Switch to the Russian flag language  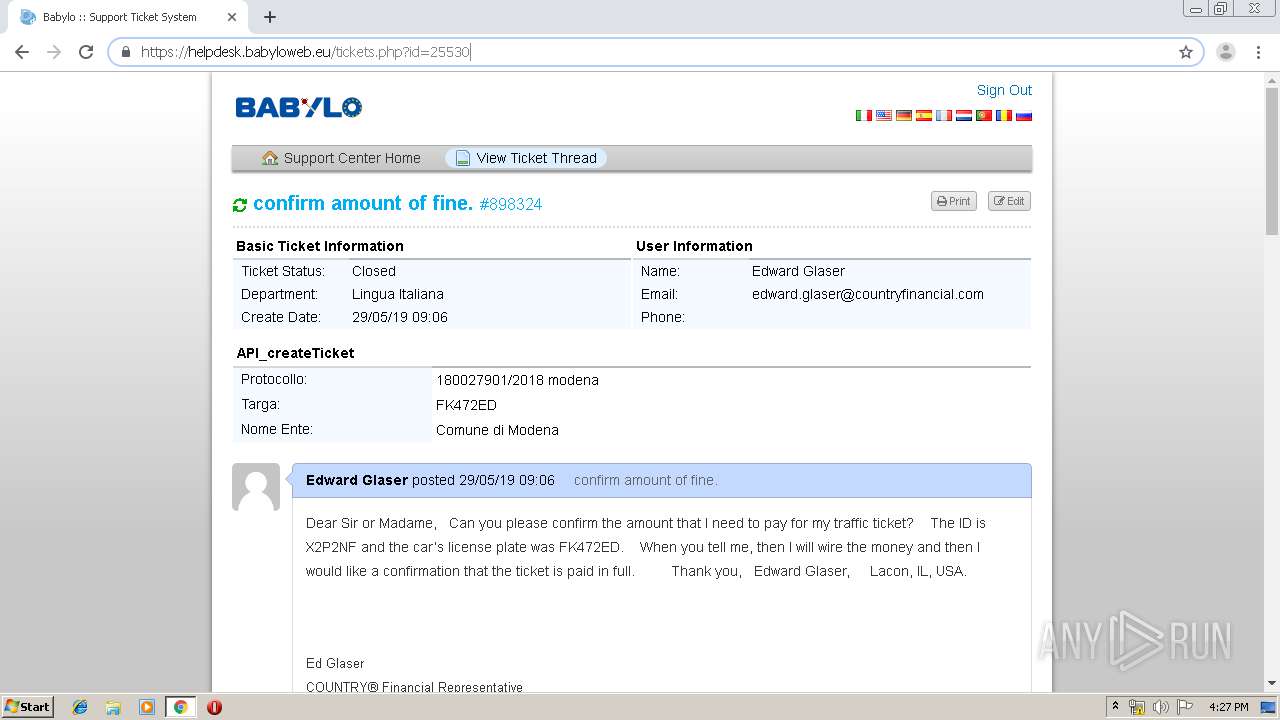point(1023,116)
